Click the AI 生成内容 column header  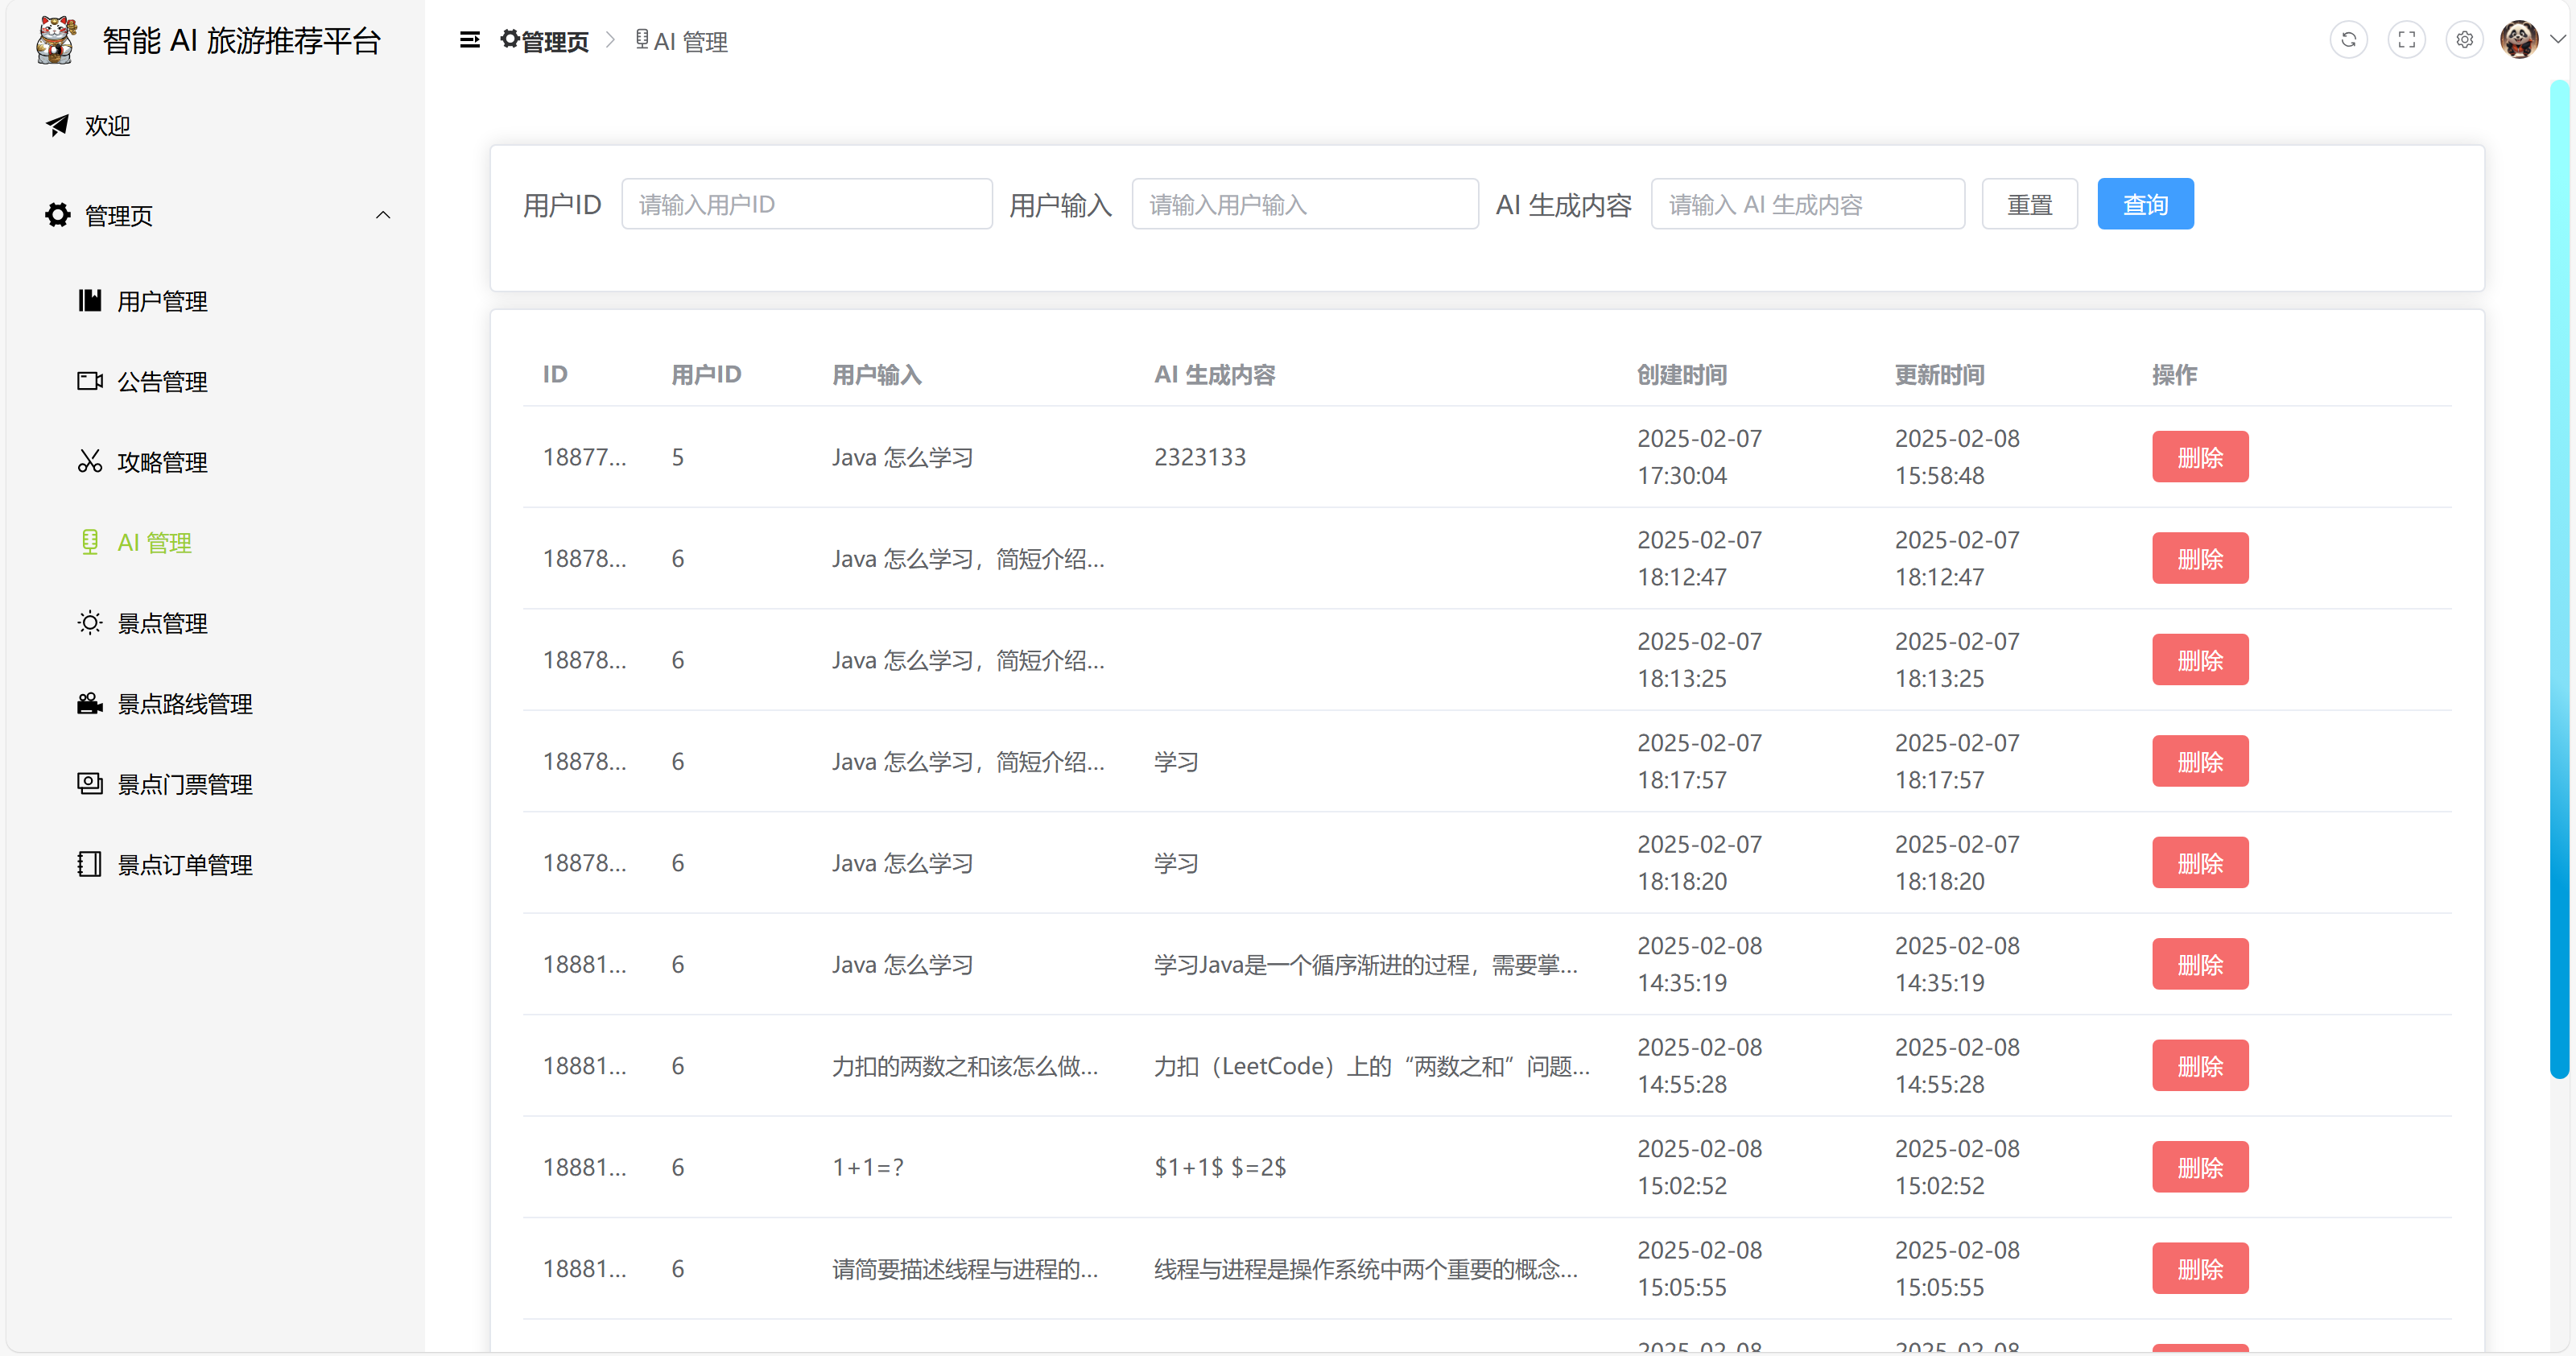coord(1214,374)
